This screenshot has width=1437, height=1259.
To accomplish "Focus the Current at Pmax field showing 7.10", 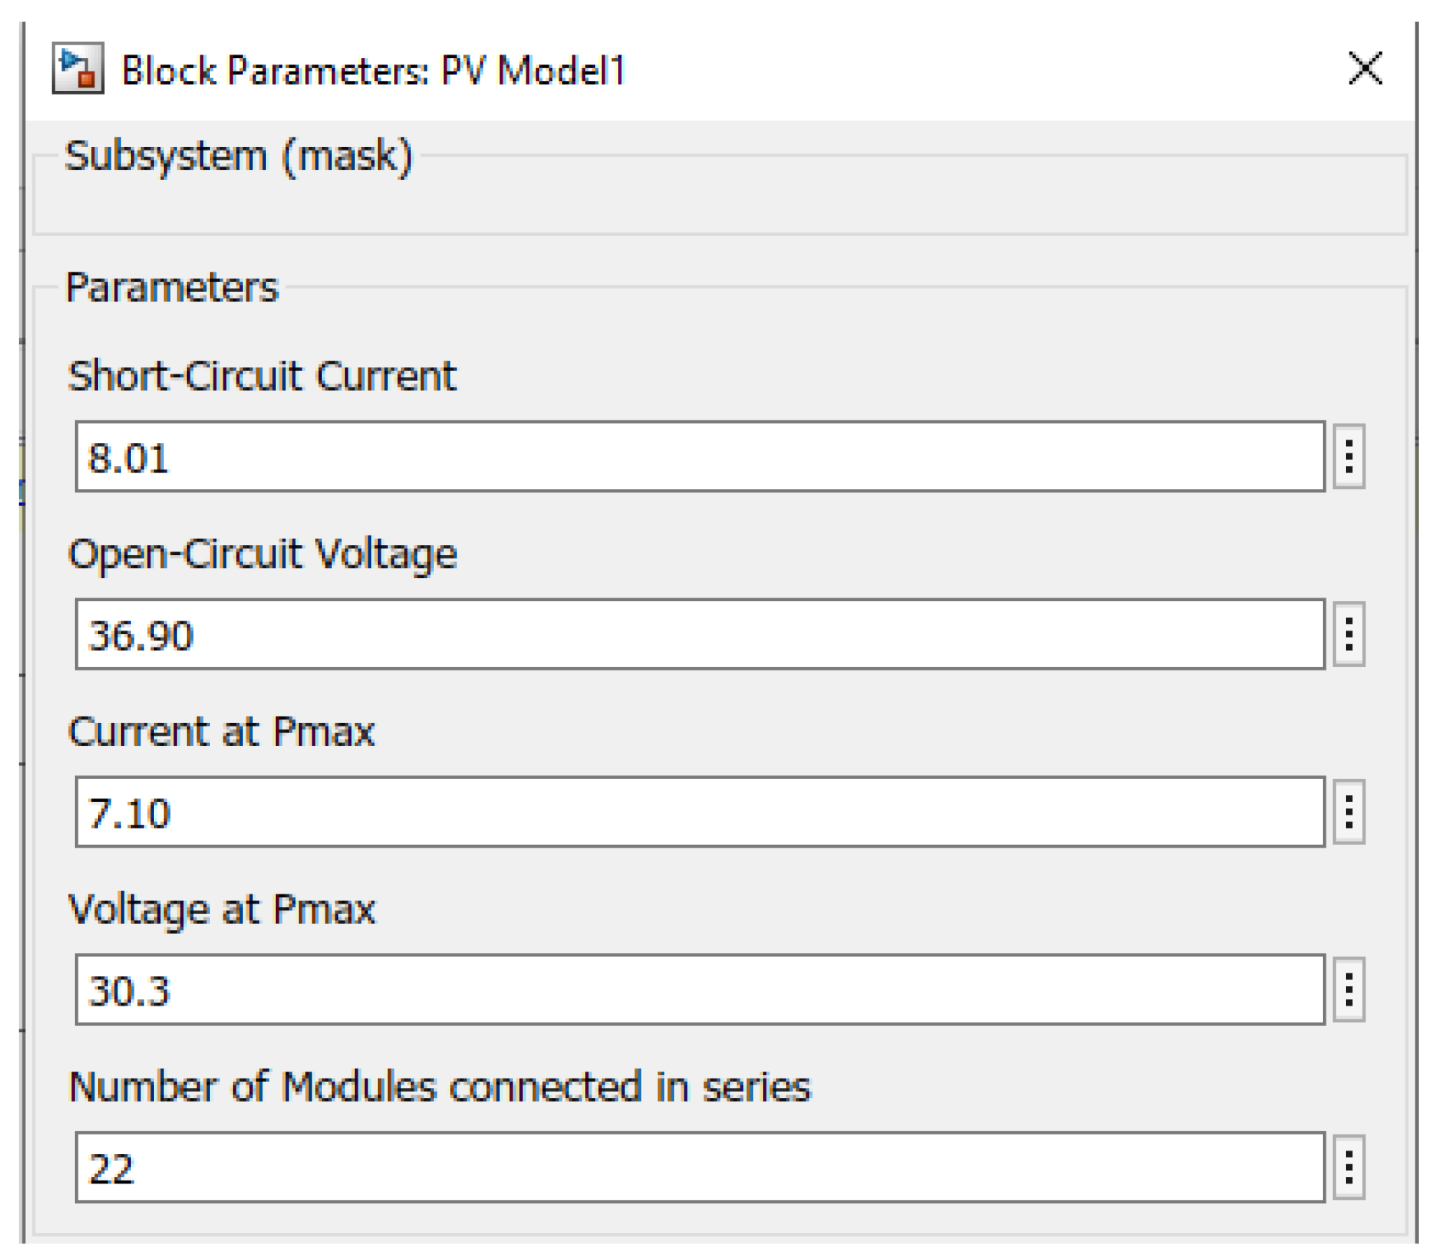I will [700, 812].
